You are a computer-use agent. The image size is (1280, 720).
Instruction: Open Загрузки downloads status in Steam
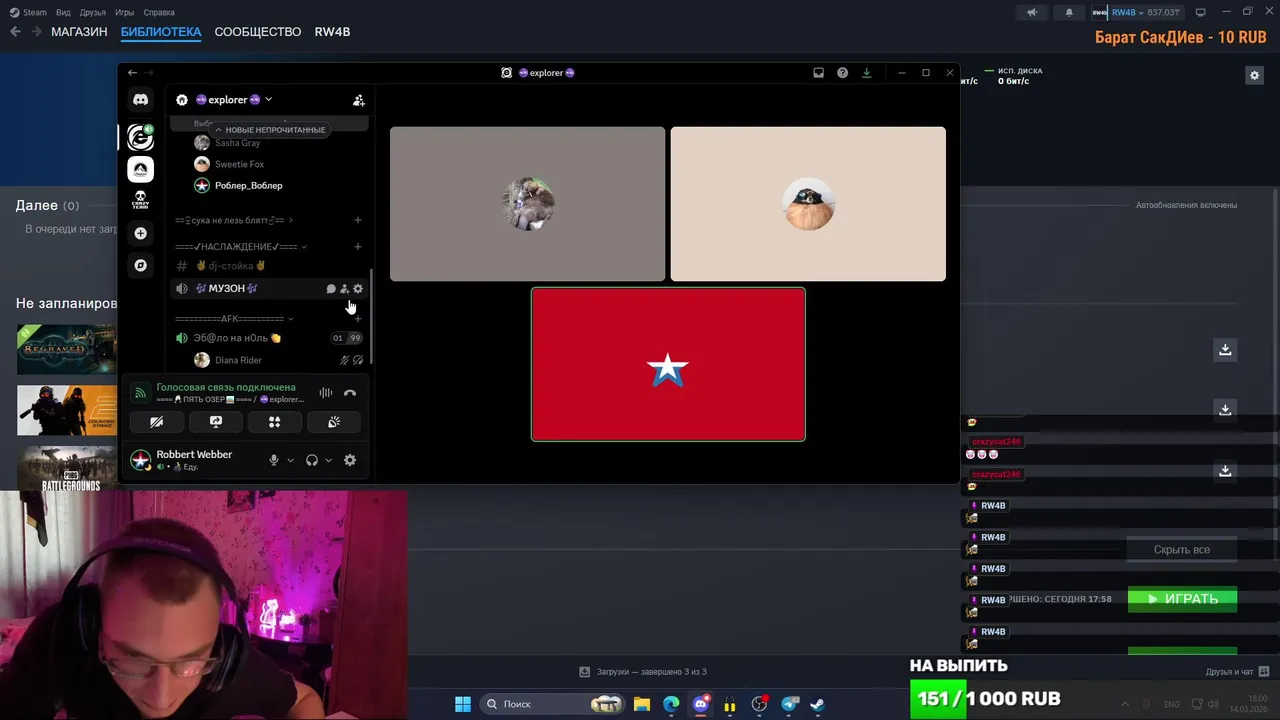pyautogui.click(x=643, y=671)
